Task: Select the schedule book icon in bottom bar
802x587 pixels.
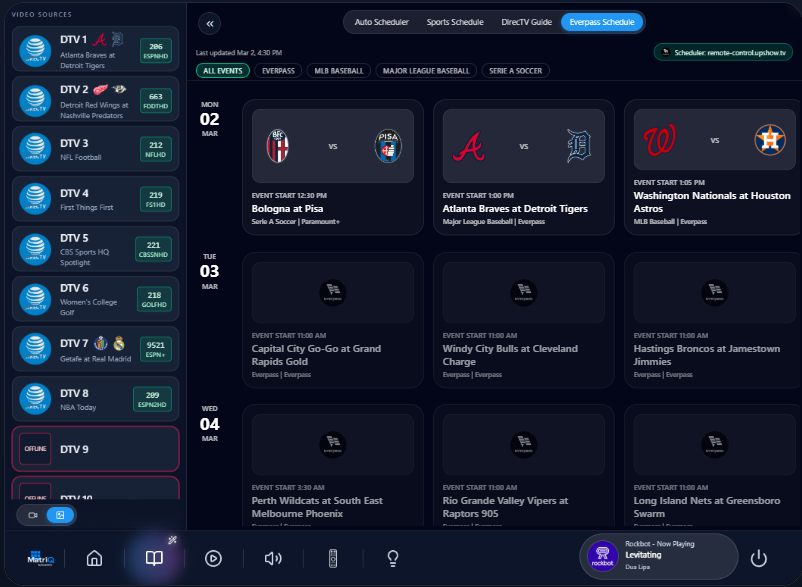Action: tap(153, 558)
